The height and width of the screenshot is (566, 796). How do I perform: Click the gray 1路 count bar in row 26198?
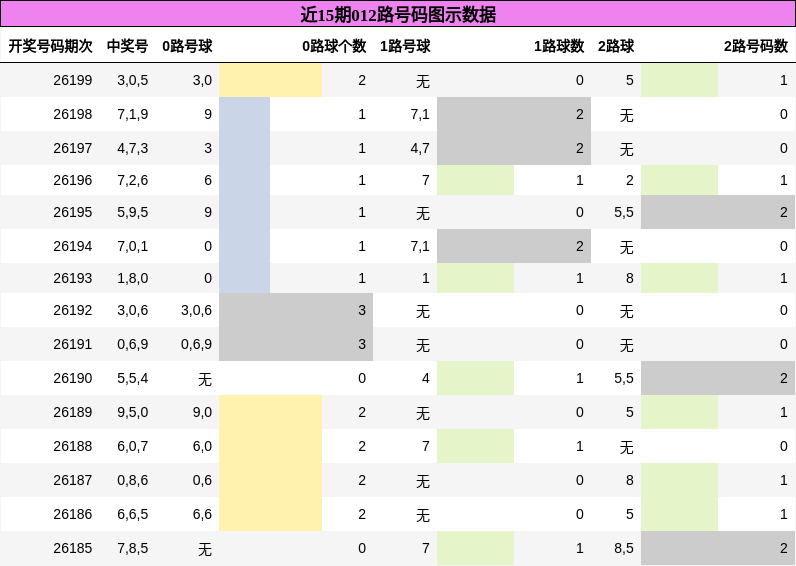pyautogui.click(x=514, y=114)
